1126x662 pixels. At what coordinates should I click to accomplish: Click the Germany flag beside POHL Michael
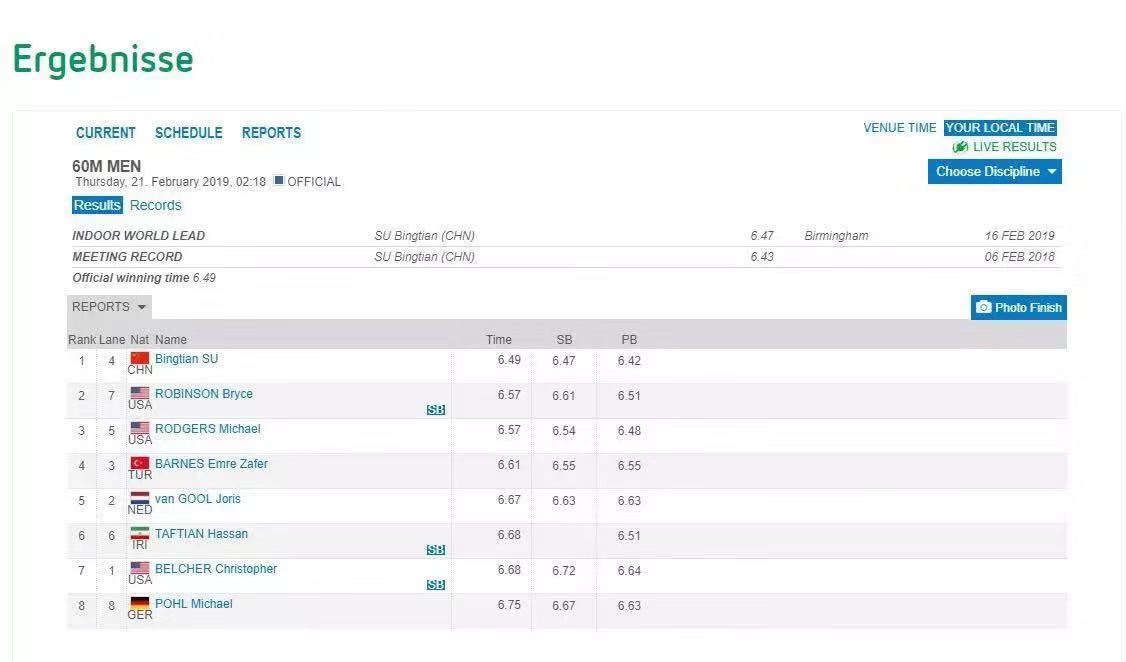coord(139,603)
